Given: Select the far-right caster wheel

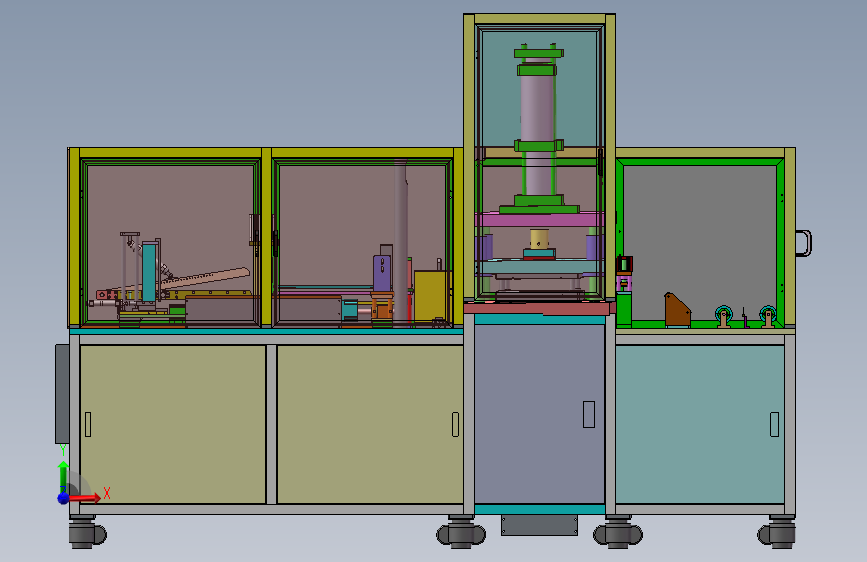Looking at the screenshot, I should tap(777, 532).
